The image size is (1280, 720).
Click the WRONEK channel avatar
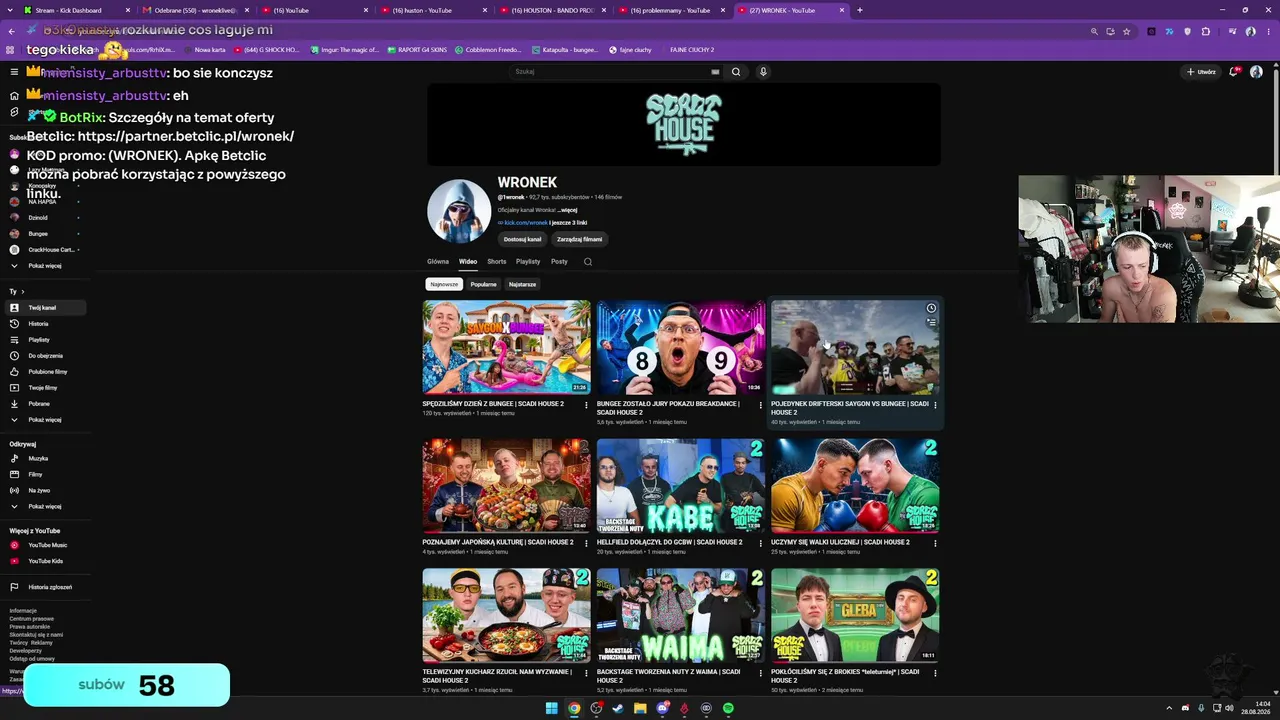pyautogui.click(x=459, y=211)
